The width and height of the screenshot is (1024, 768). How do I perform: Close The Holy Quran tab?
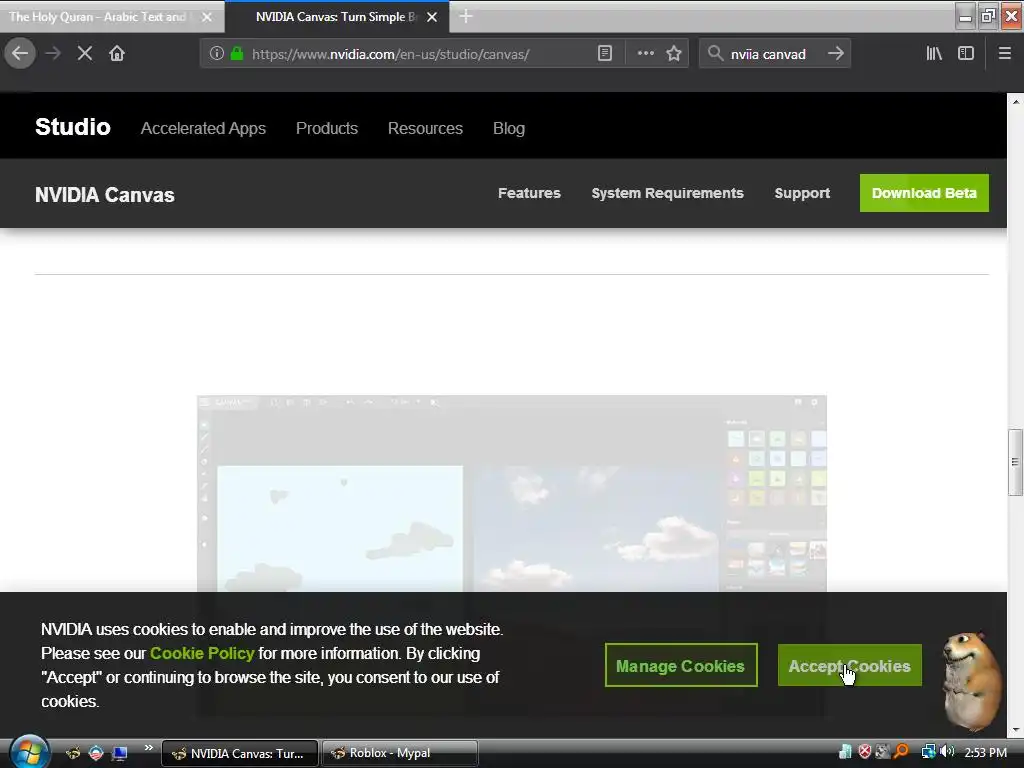(207, 17)
